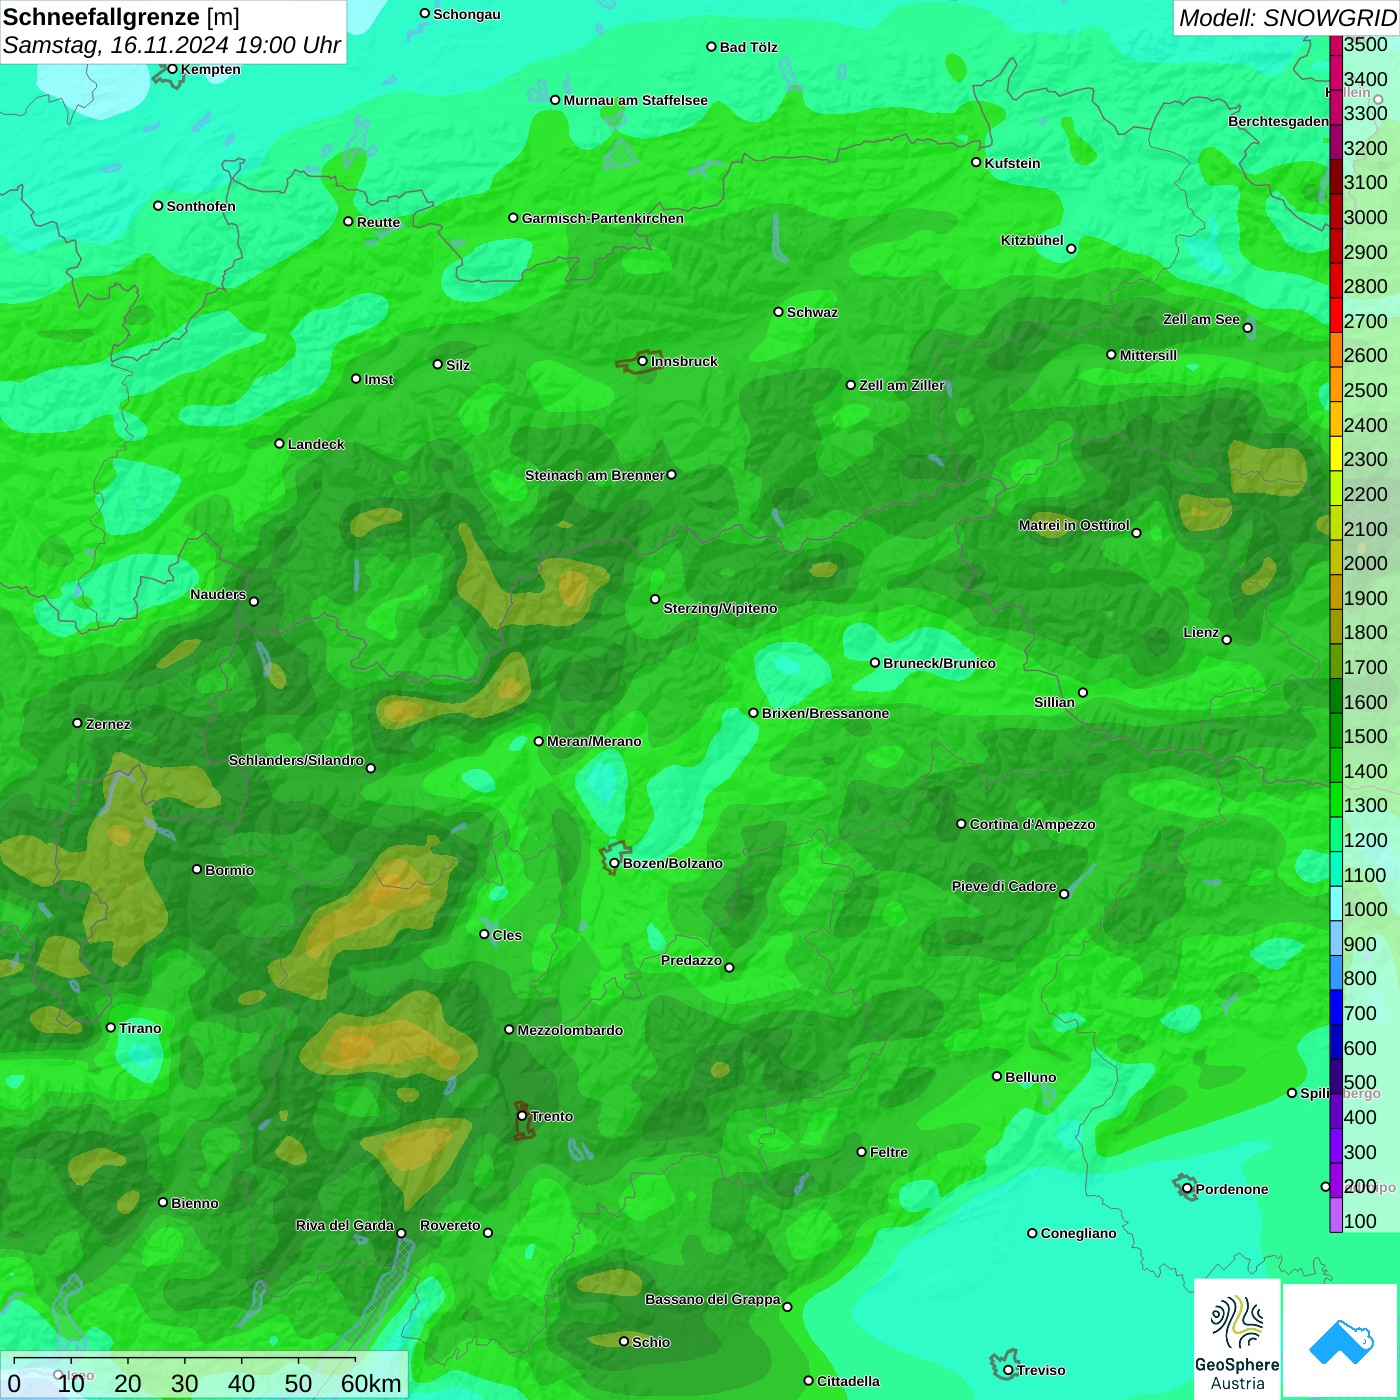Click the Zell am See marker
Screen dimensions: 1400x1400
point(1247,327)
